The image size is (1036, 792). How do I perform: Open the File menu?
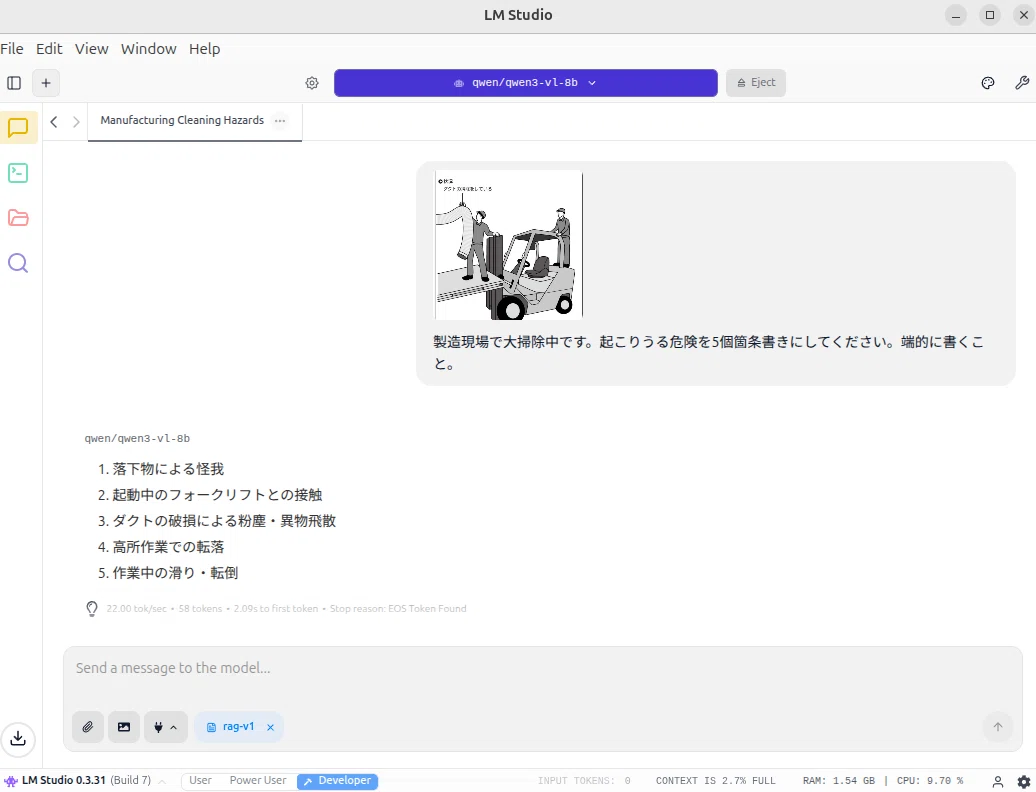[x=12, y=49]
